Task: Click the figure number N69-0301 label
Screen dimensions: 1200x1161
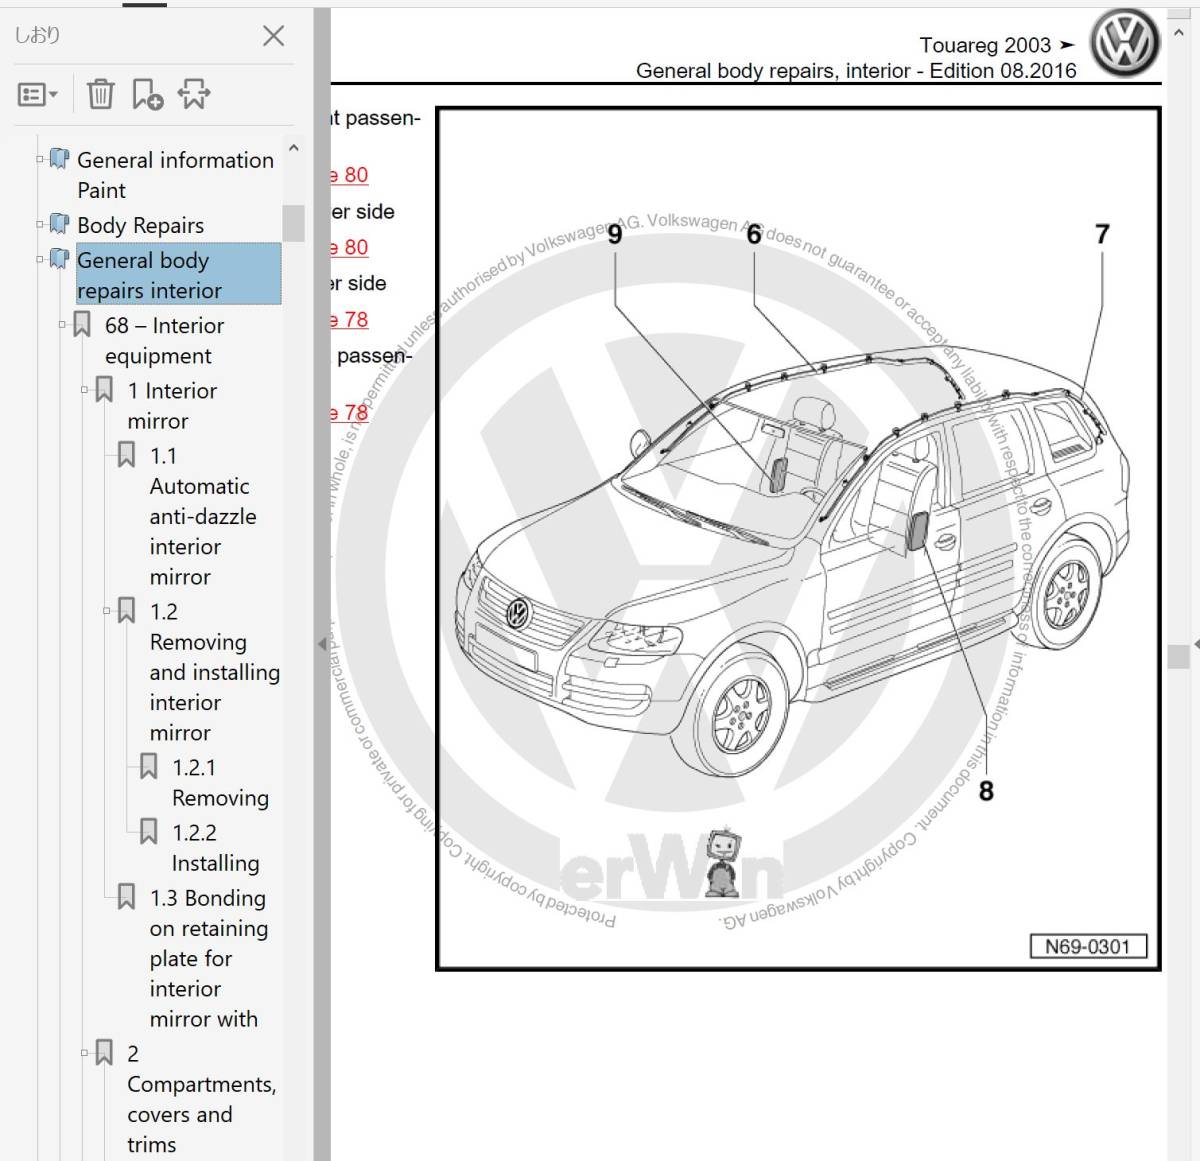Action: click(1088, 947)
